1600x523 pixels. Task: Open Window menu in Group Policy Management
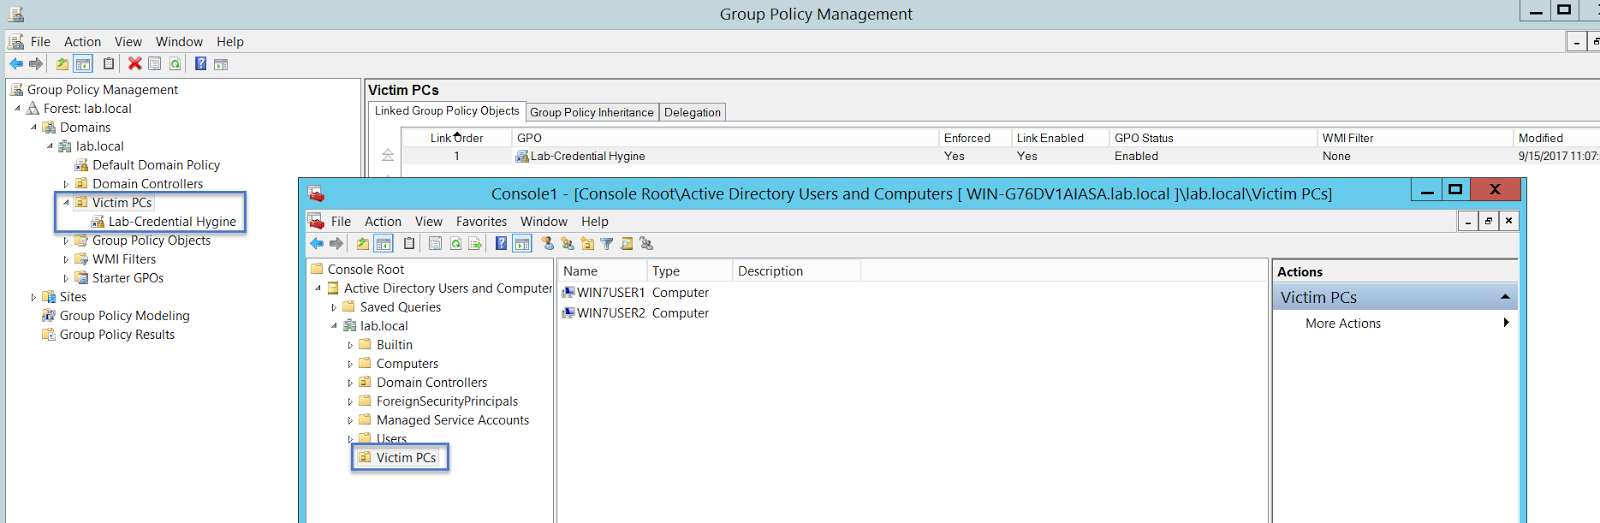[179, 42]
